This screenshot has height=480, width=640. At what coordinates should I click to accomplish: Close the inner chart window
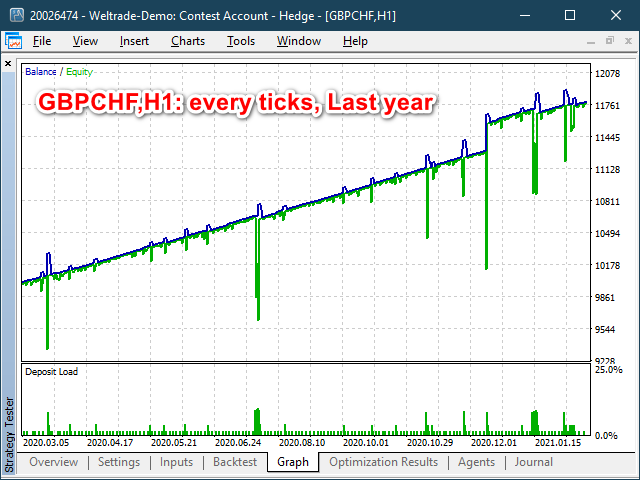pos(629,41)
